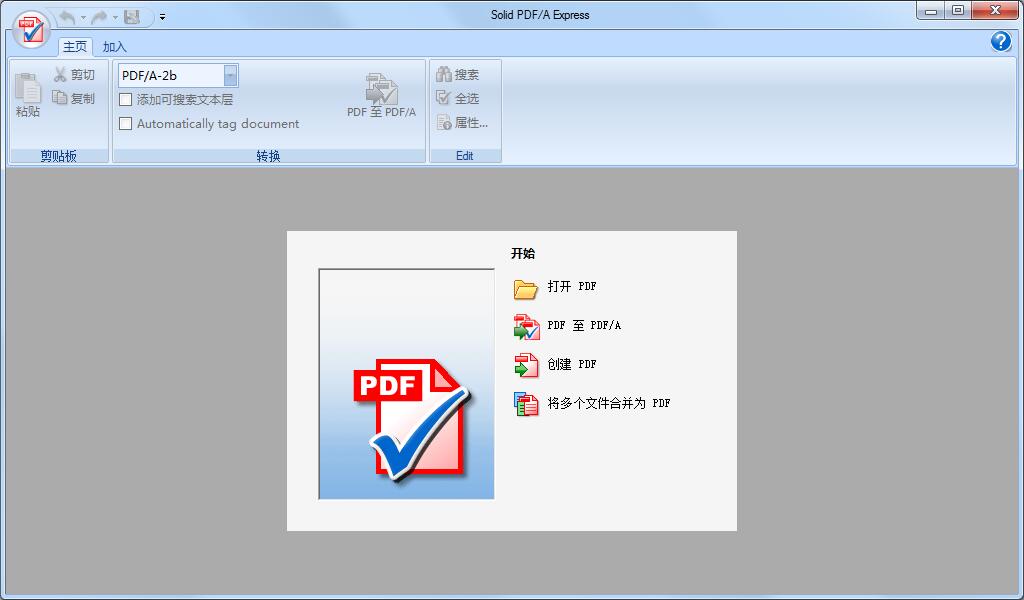
Task: Click the 搜索 binoculars icon
Action: pyautogui.click(x=443, y=74)
